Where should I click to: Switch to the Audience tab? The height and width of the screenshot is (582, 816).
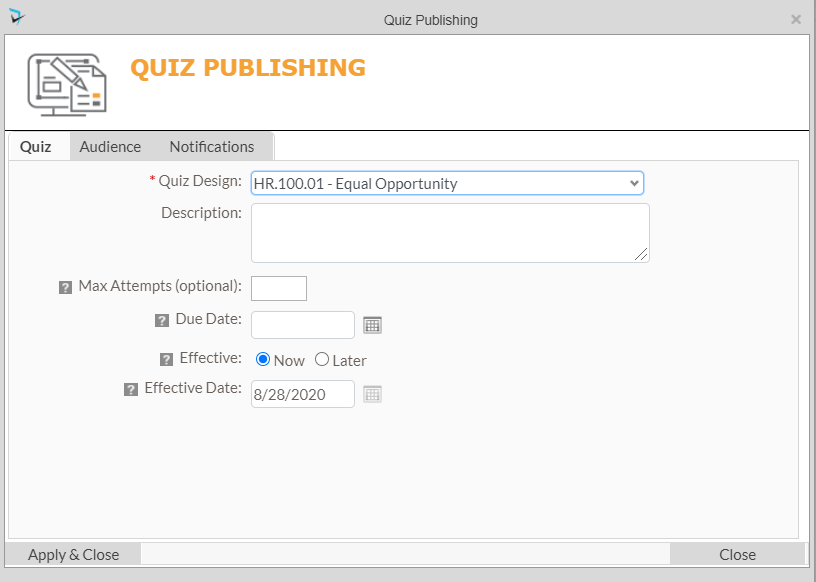coord(110,146)
